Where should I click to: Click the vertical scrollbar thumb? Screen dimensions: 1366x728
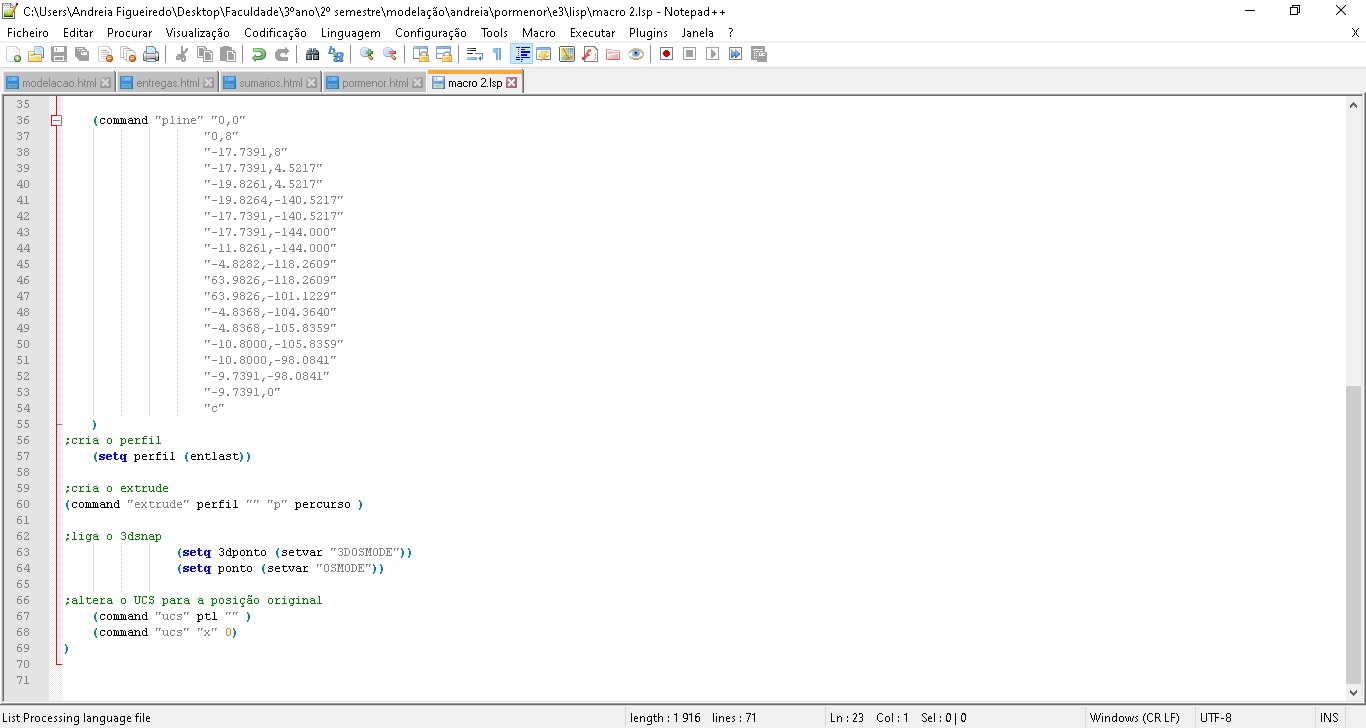point(1354,533)
